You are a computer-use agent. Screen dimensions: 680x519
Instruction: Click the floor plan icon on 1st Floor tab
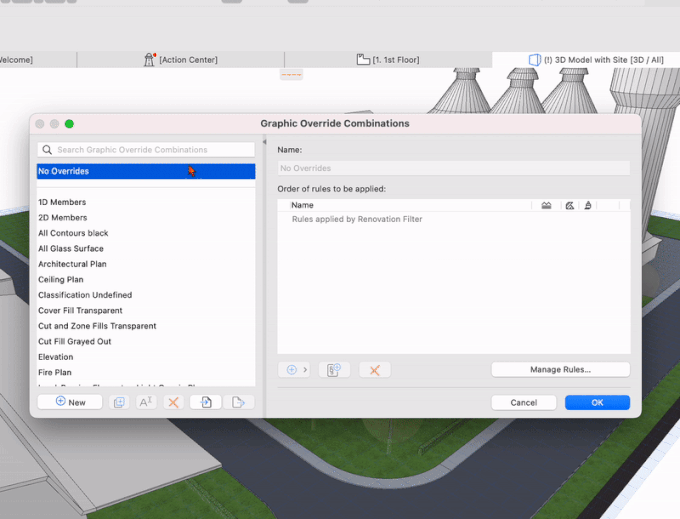pos(363,59)
